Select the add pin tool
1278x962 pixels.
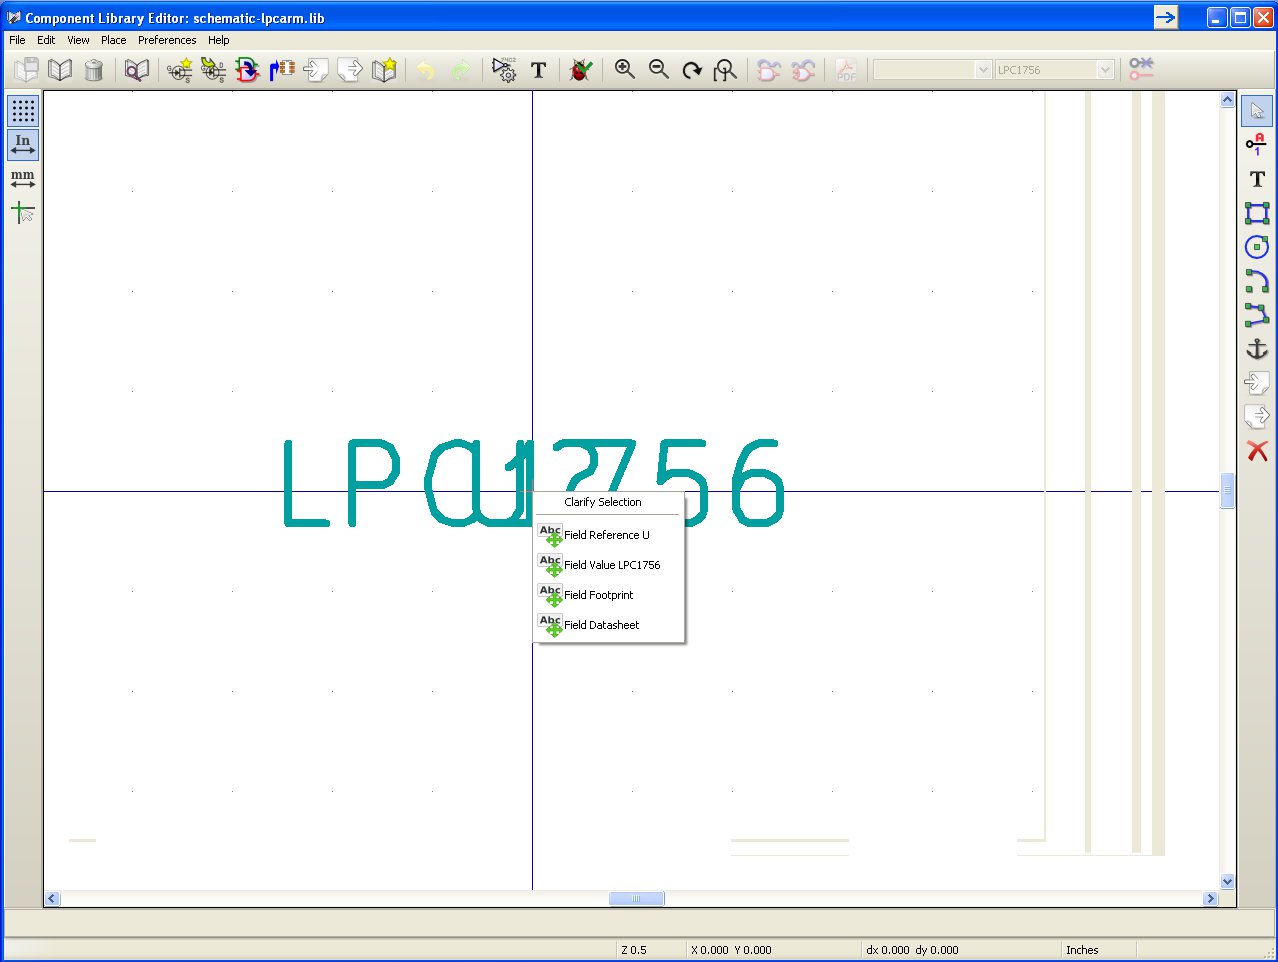(x=1257, y=144)
